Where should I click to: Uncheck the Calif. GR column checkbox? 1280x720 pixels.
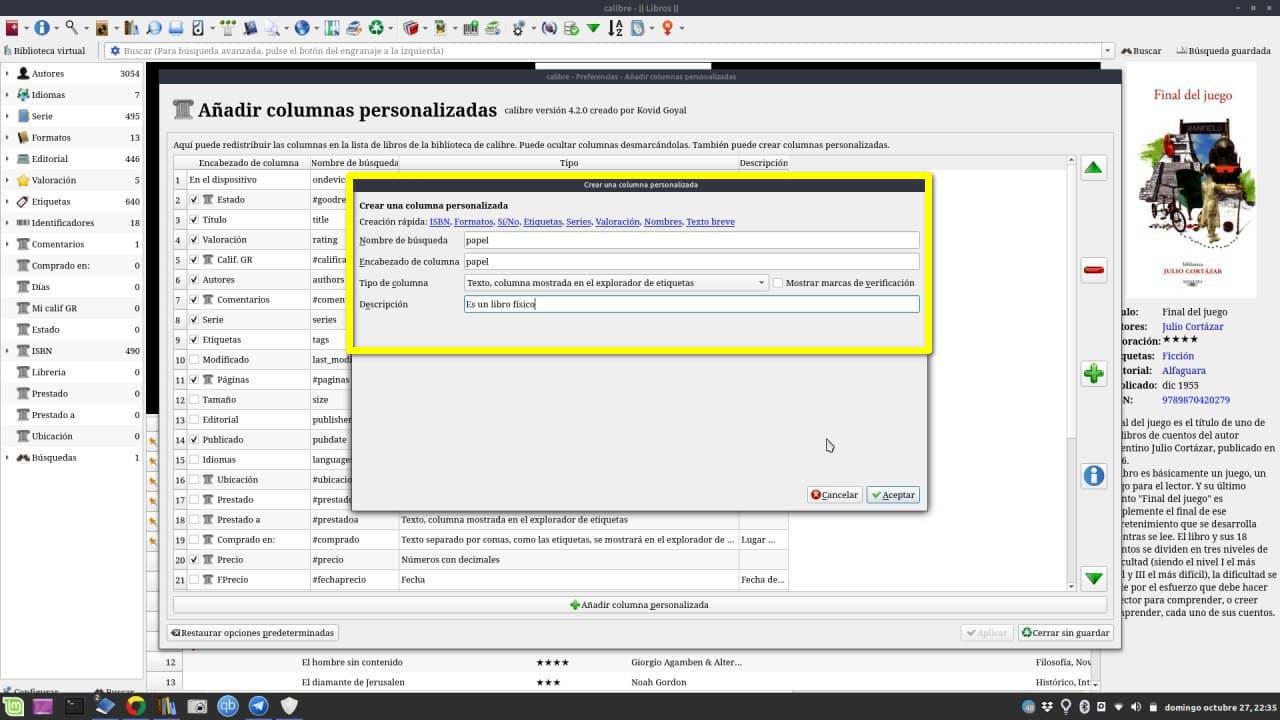coord(194,259)
